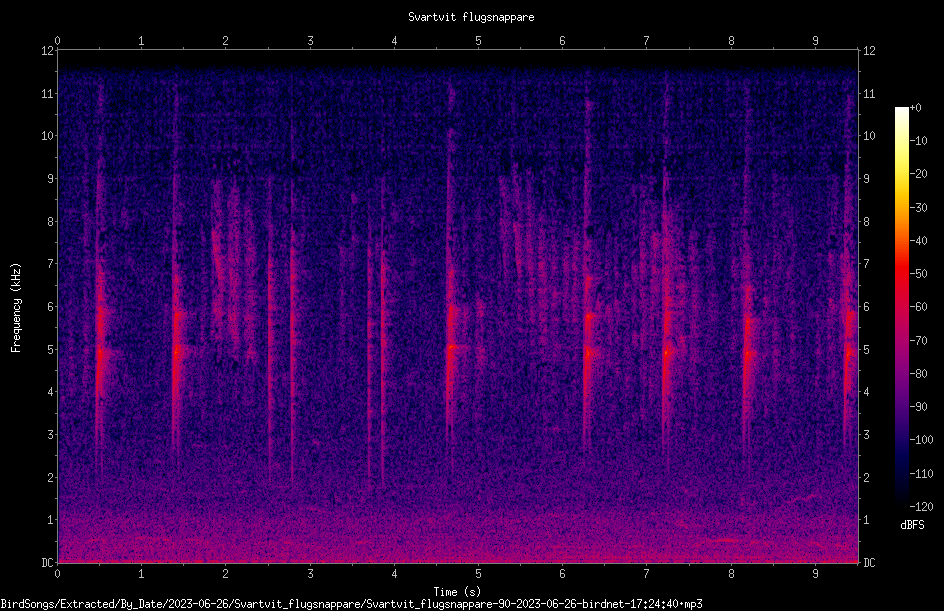This screenshot has height=611, width=944.
Task: Click the 4 label on the right frequency axis
Action: 866,392
